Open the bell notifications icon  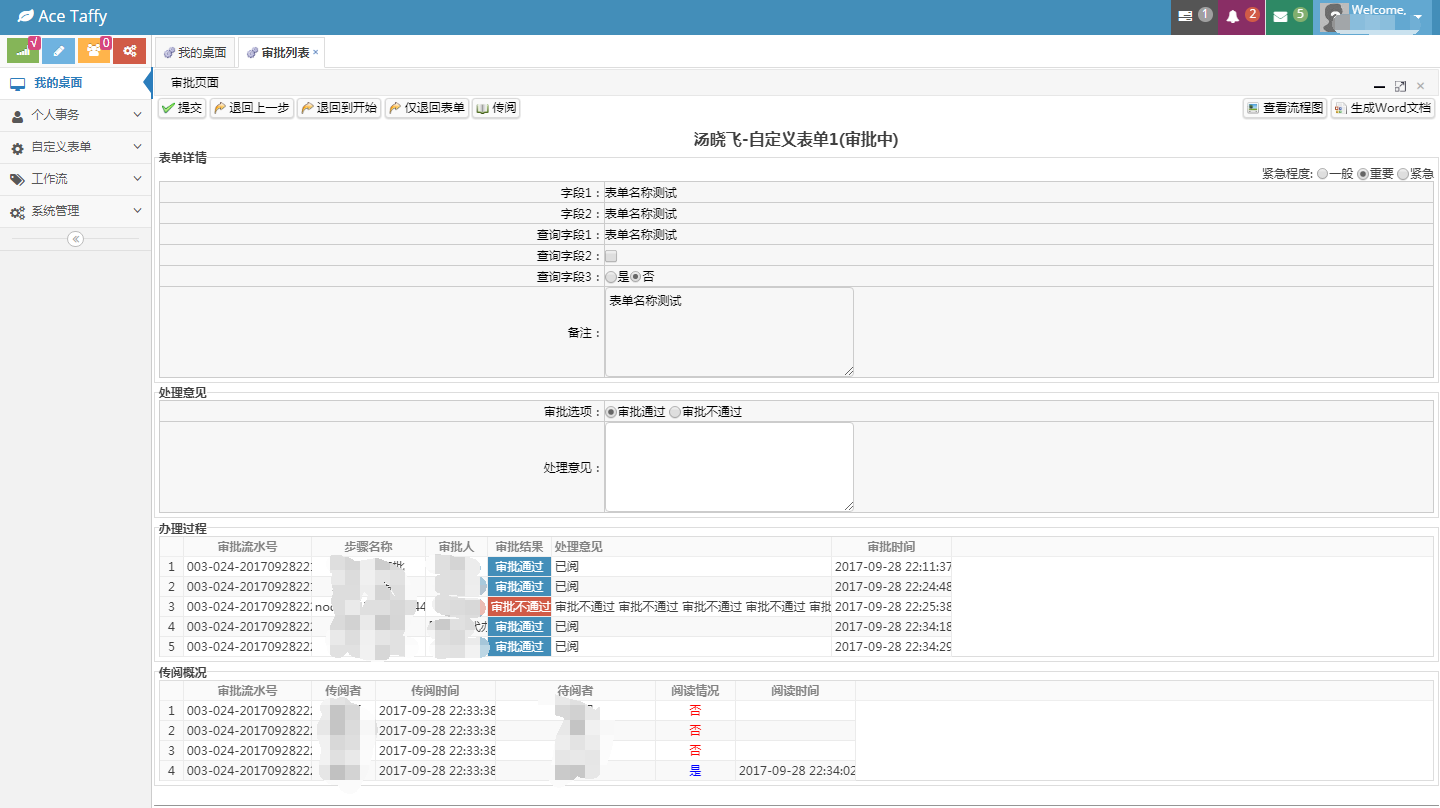[1241, 17]
